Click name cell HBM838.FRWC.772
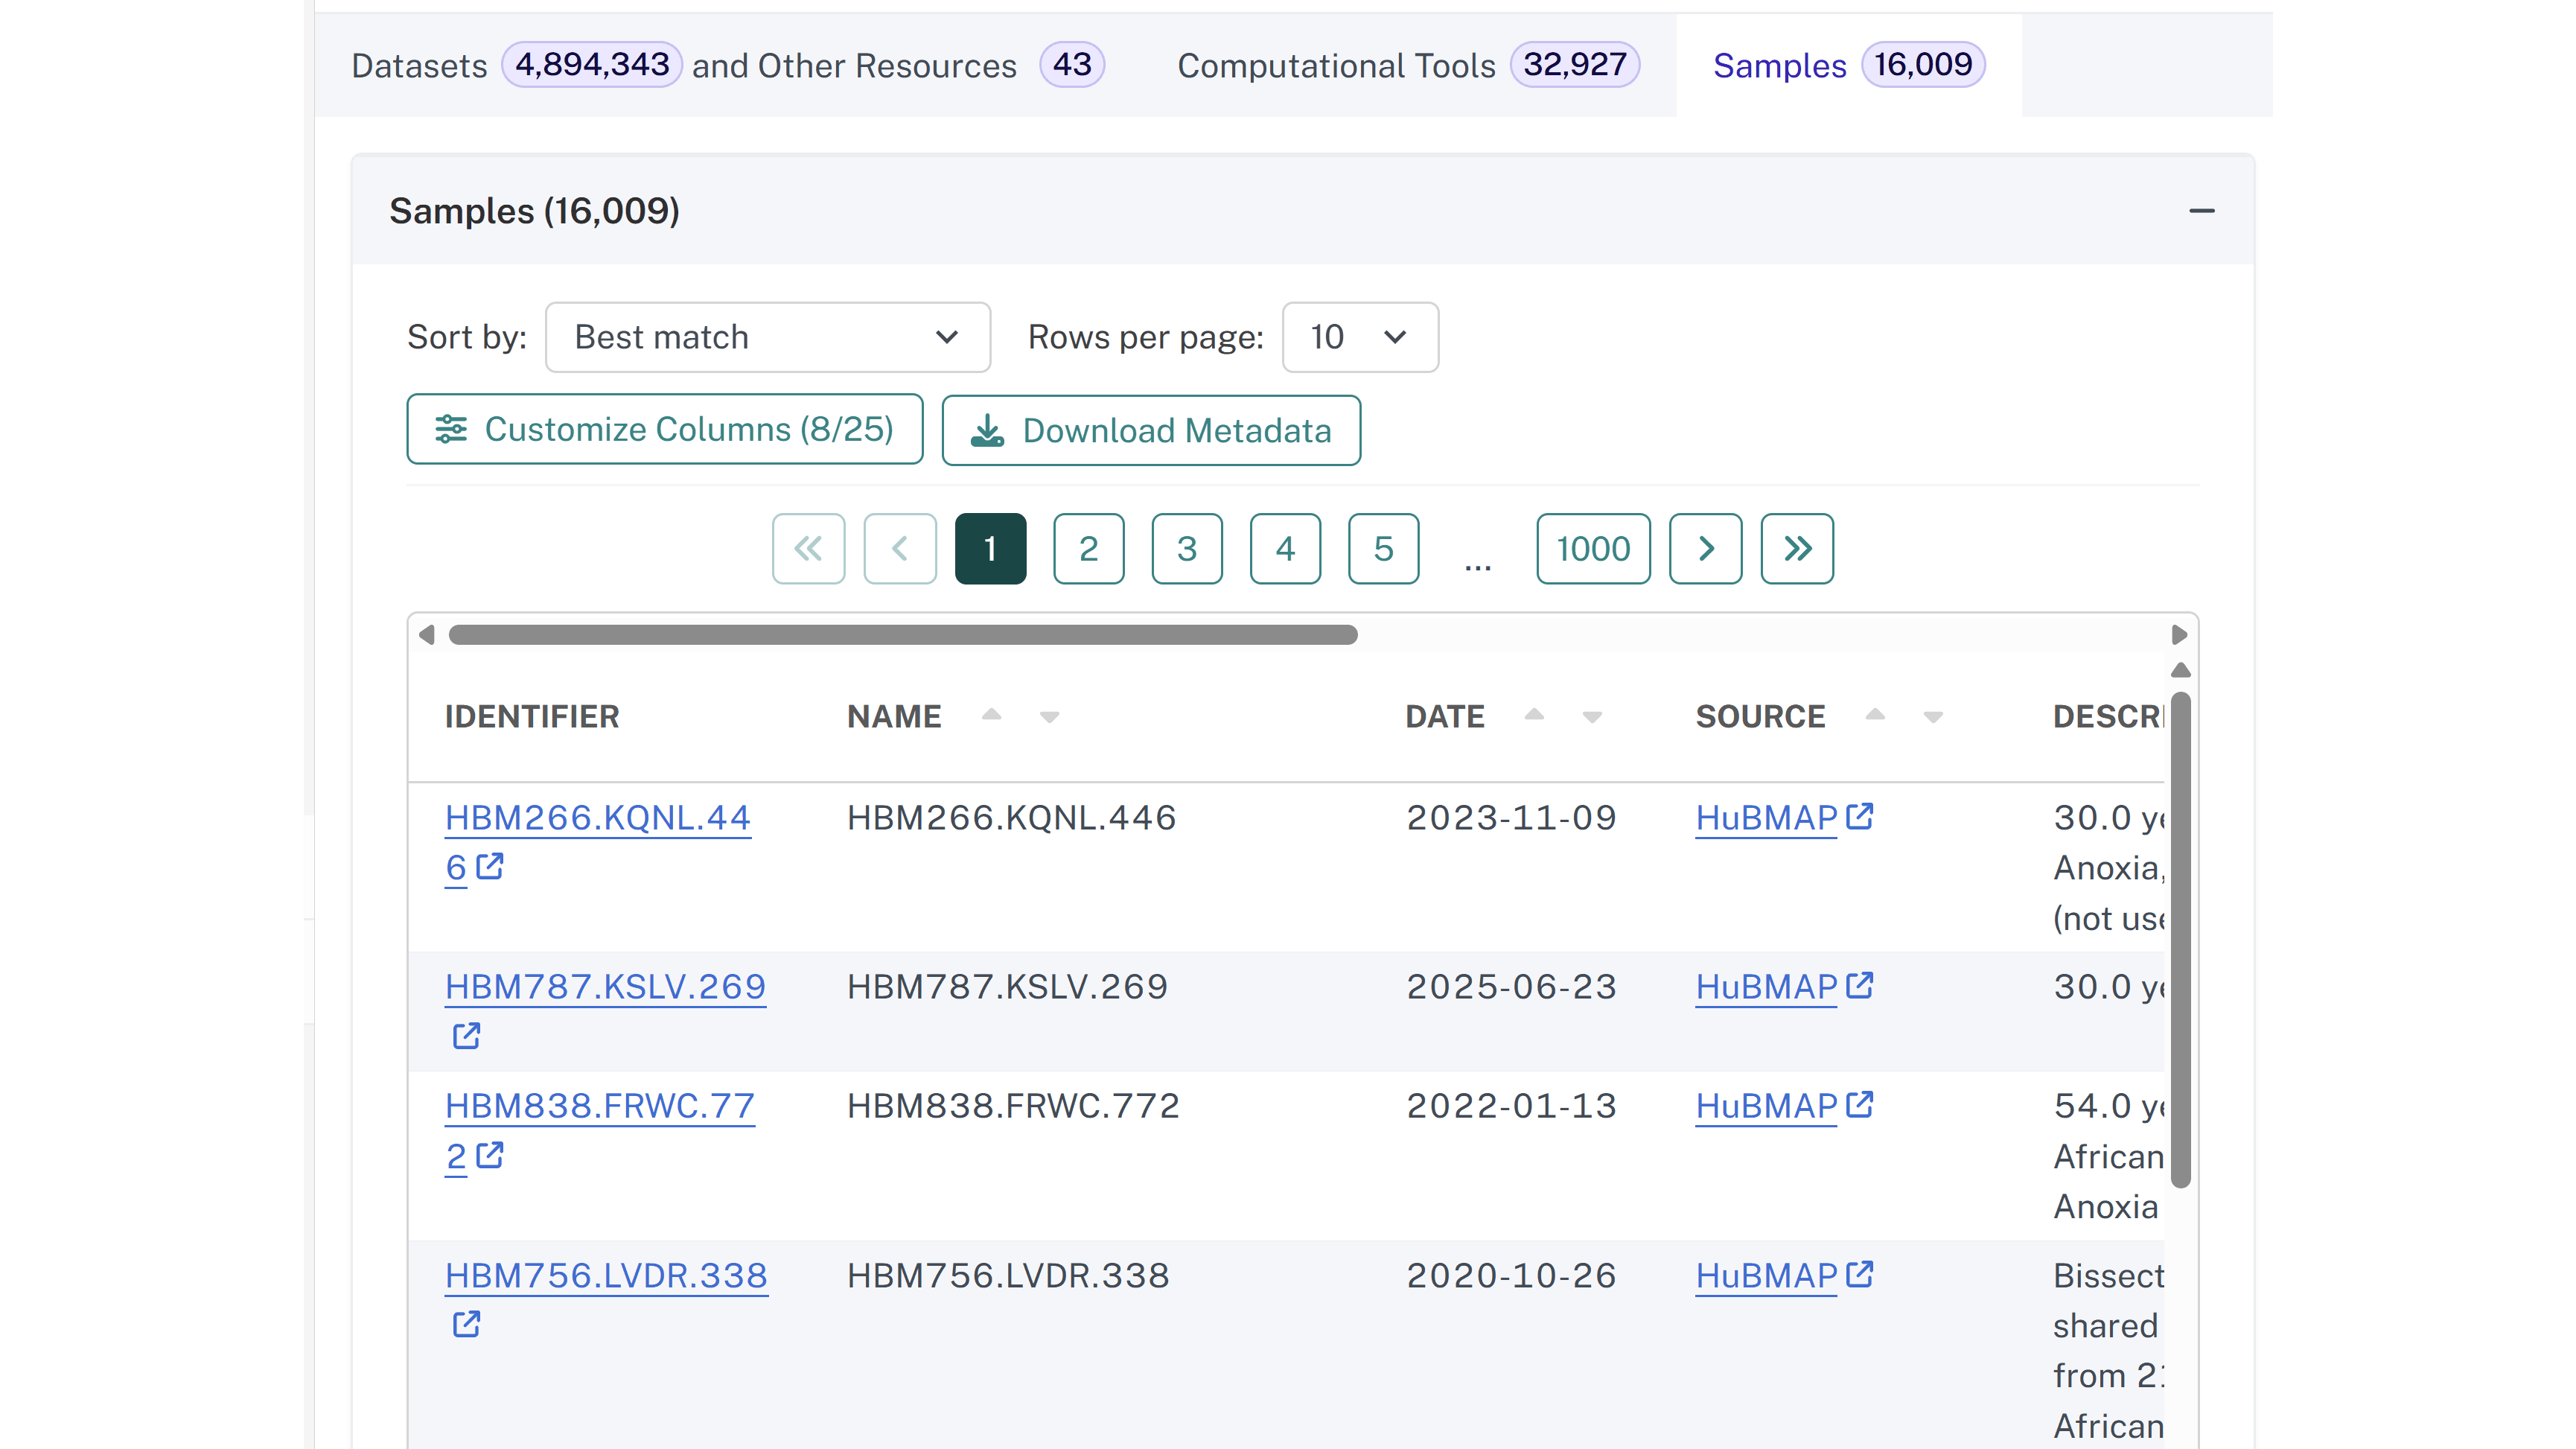 1013,1105
